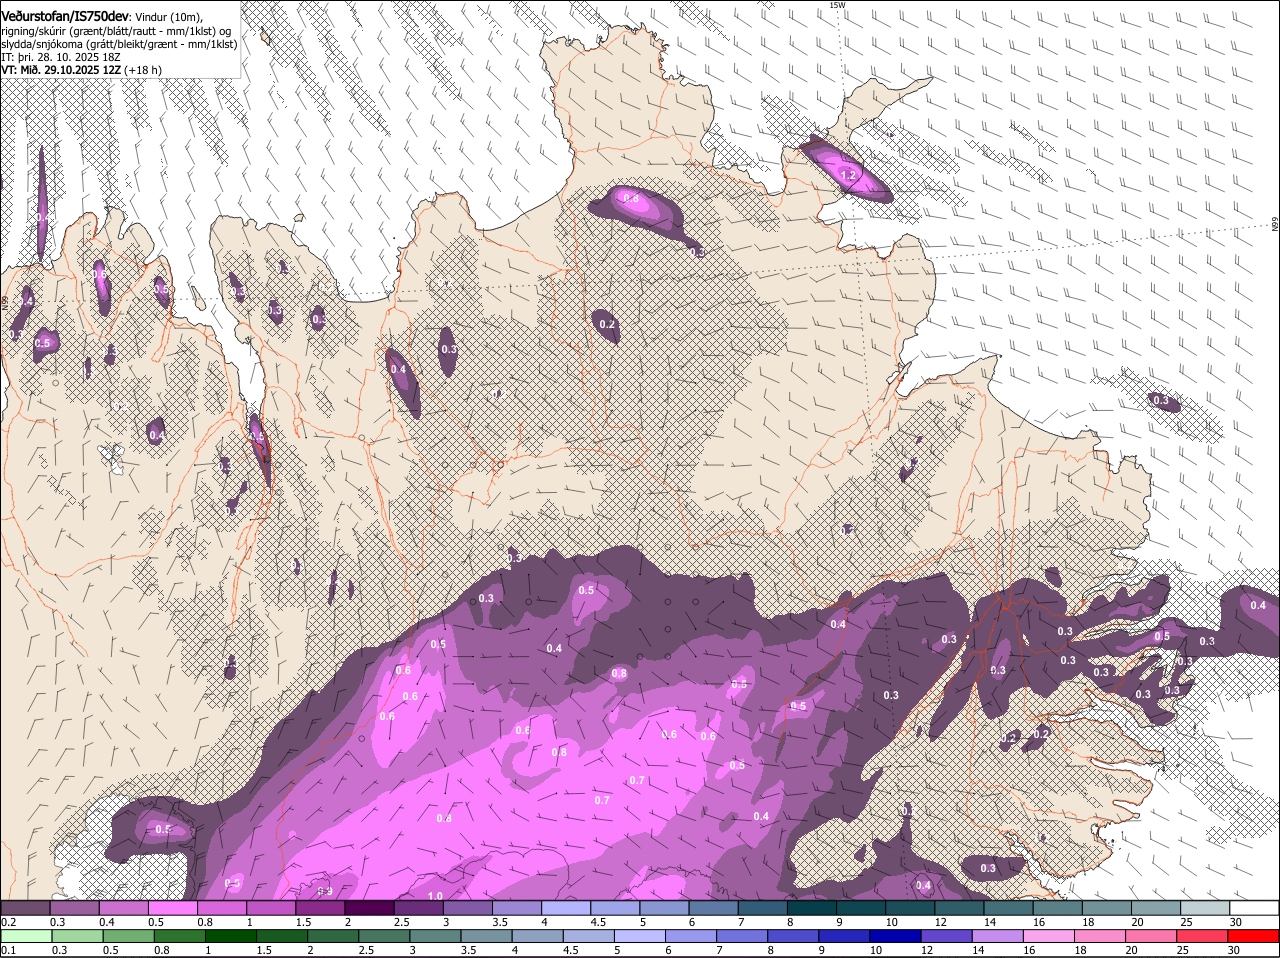The width and height of the screenshot is (1280, 958).
Task: Click the '0.1' value label in the lower legend
Action: [8, 950]
